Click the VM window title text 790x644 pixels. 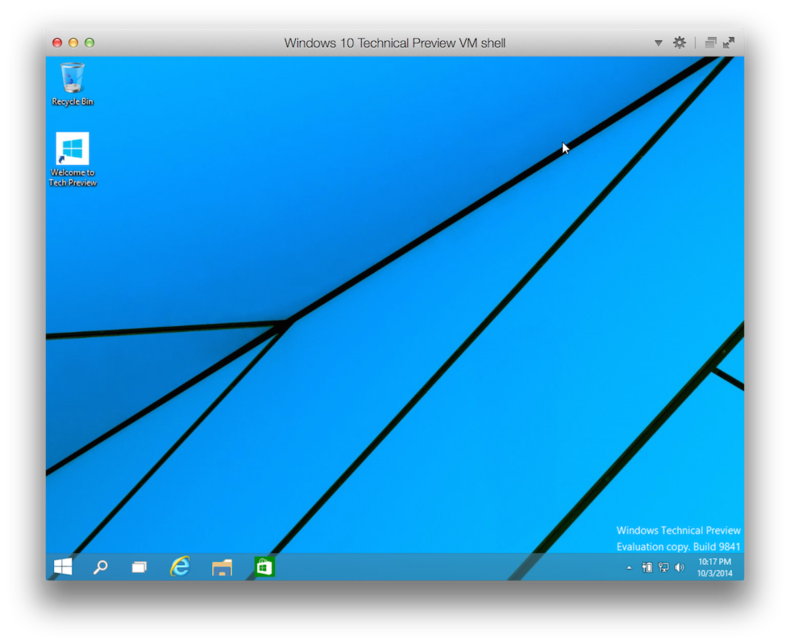[x=394, y=43]
